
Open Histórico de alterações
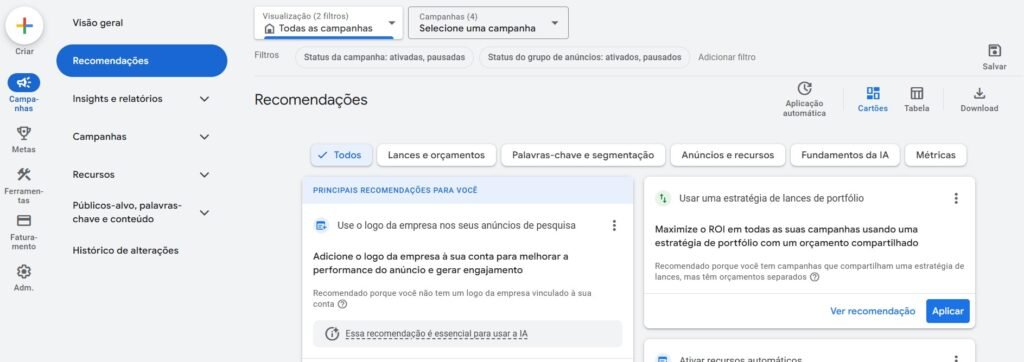tap(125, 250)
